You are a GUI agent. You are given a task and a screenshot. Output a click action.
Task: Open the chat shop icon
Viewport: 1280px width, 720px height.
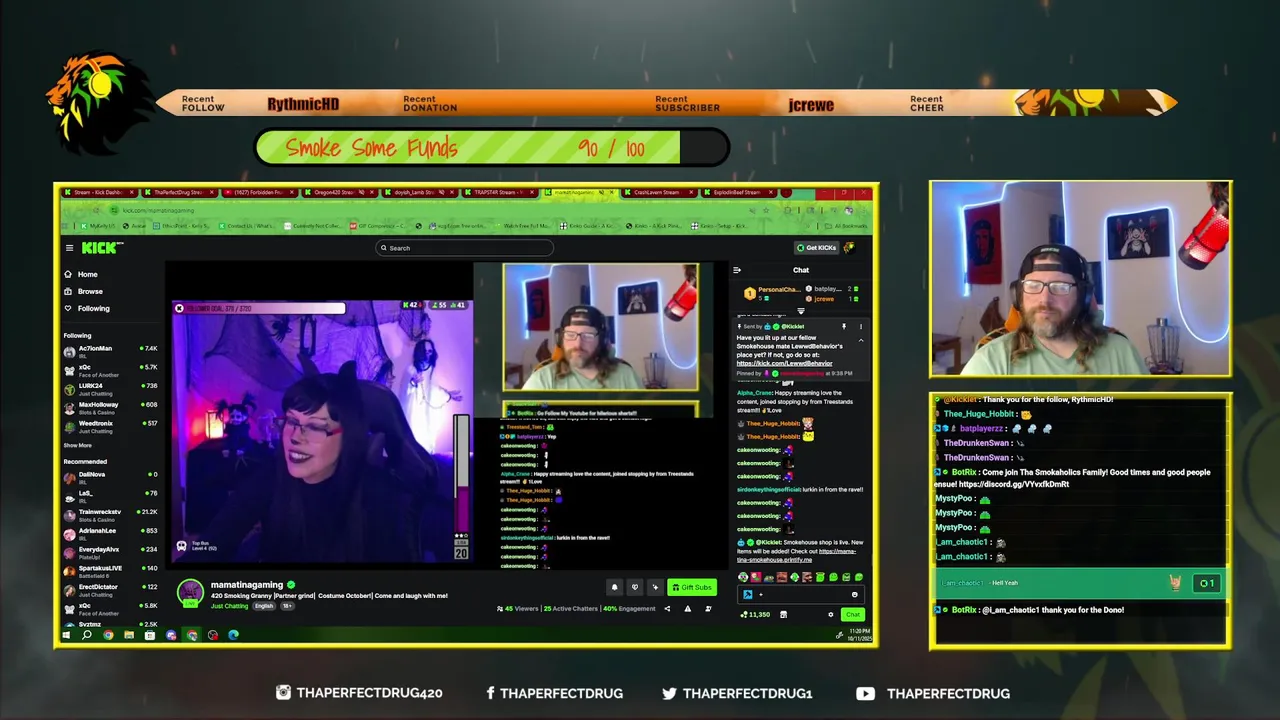coord(783,614)
